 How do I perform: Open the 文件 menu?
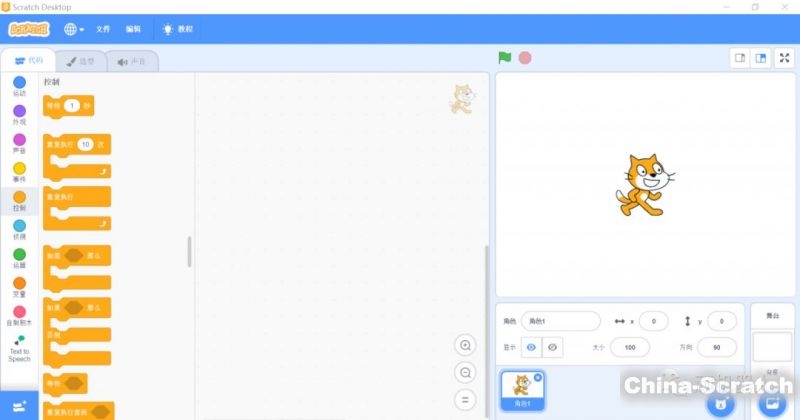103,29
